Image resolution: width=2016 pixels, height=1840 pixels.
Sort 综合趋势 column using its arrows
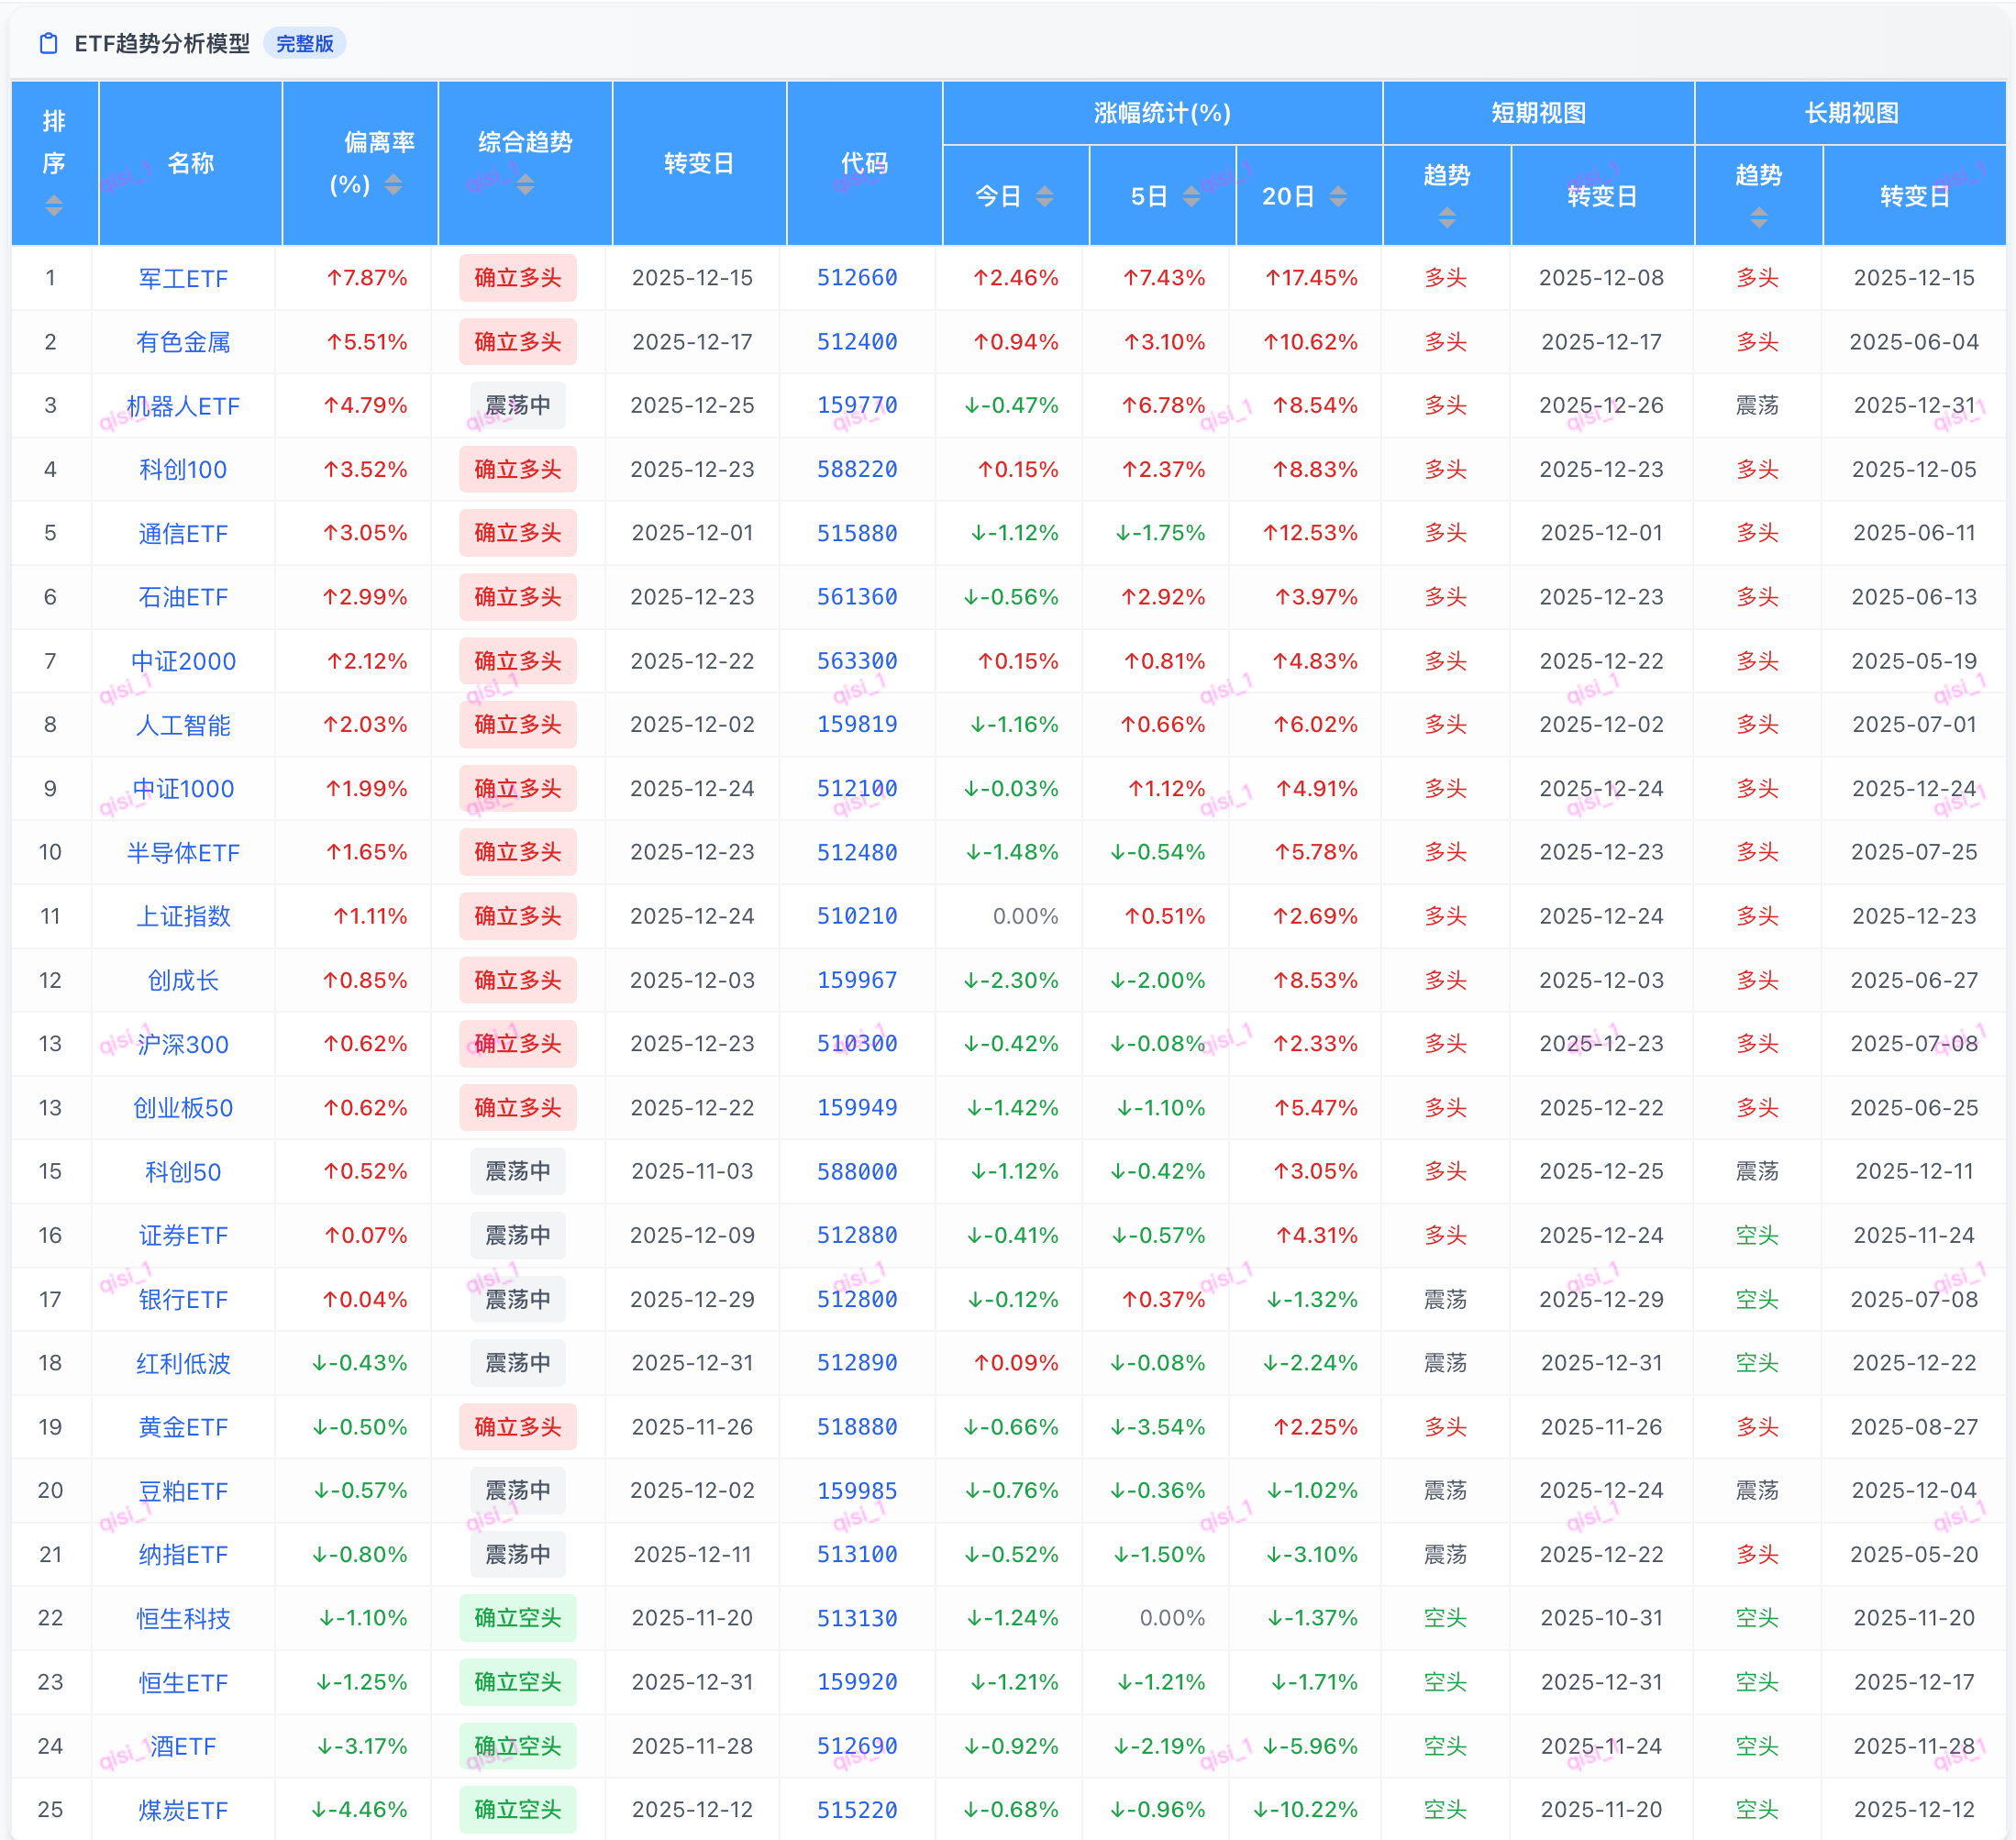tap(525, 185)
